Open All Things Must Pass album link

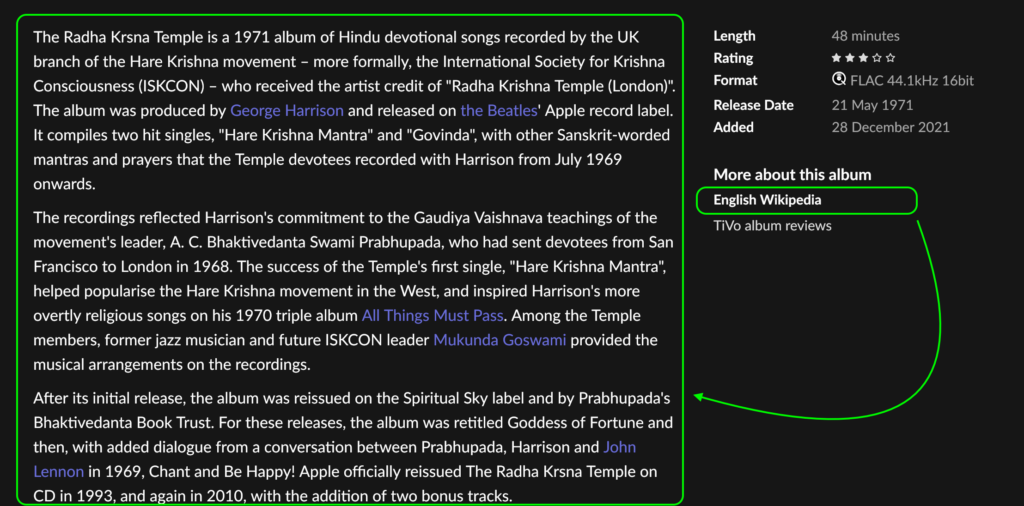(x=432, y=316)
